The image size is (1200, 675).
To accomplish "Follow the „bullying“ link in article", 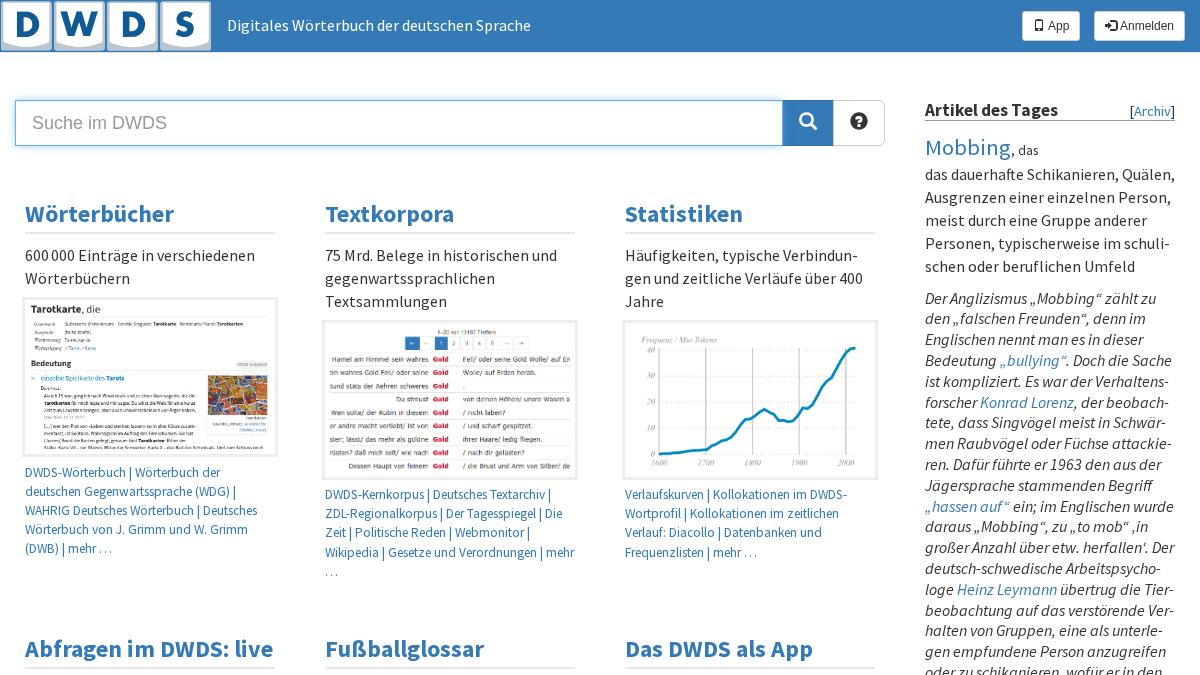I will tap(1033, 360).
